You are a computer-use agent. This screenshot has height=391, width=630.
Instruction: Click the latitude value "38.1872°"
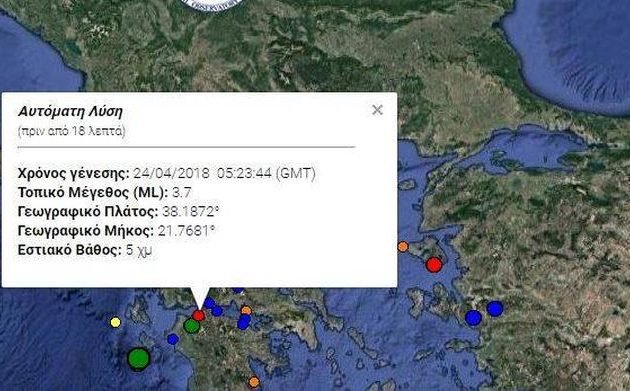click(190, 212)
